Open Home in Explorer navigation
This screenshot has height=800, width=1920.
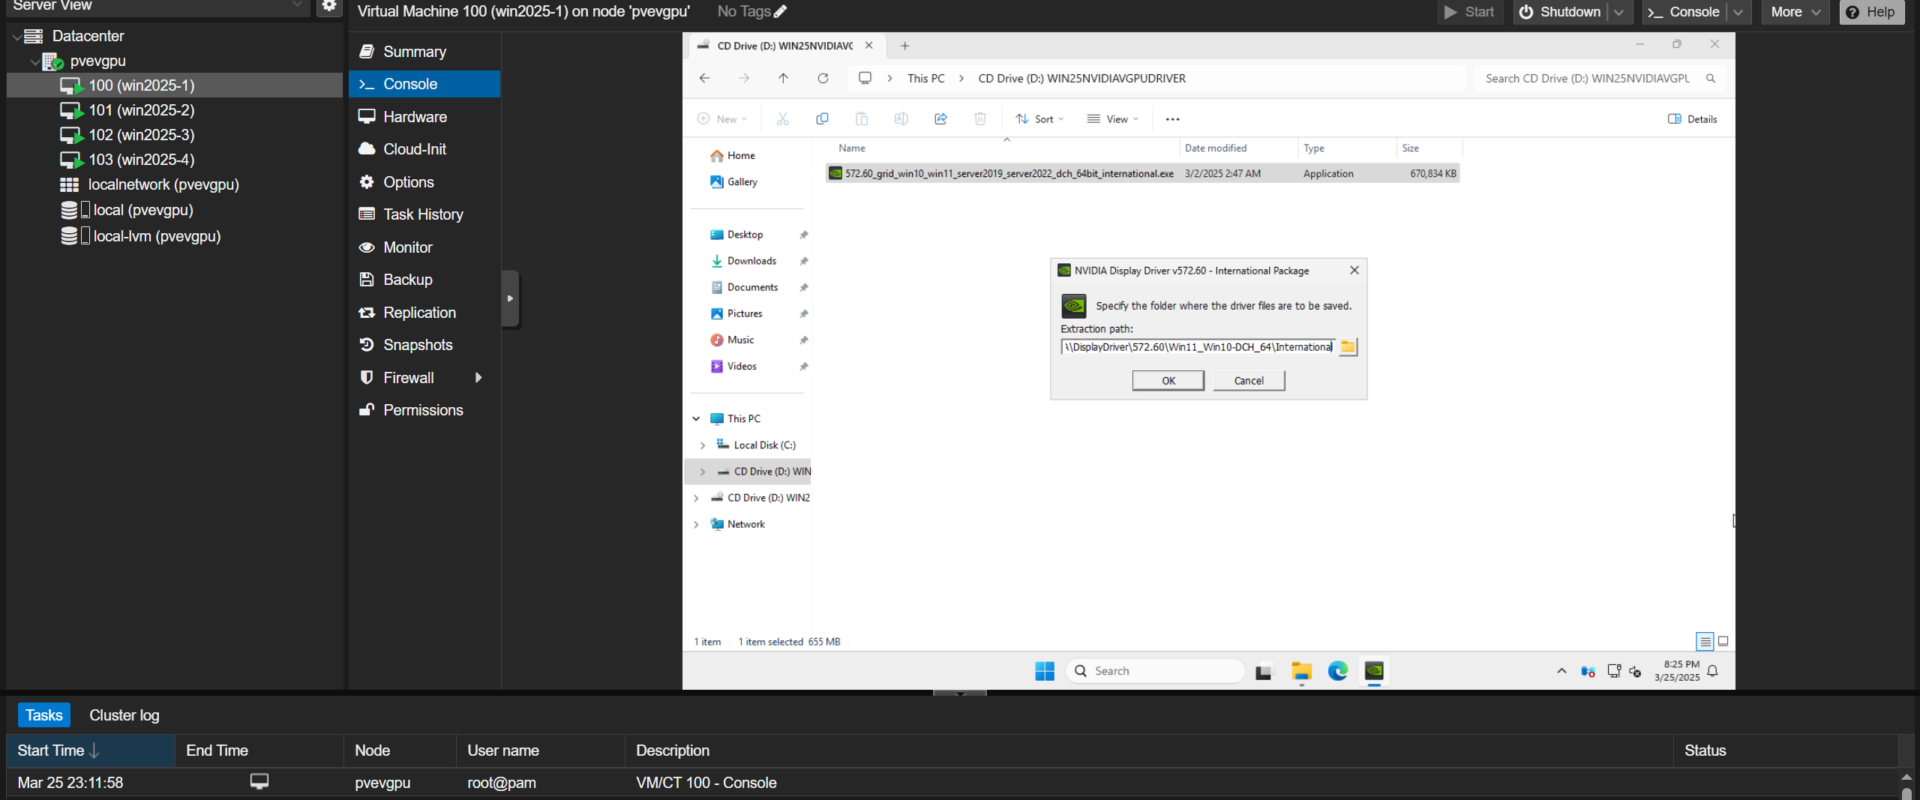coord(732,156)
